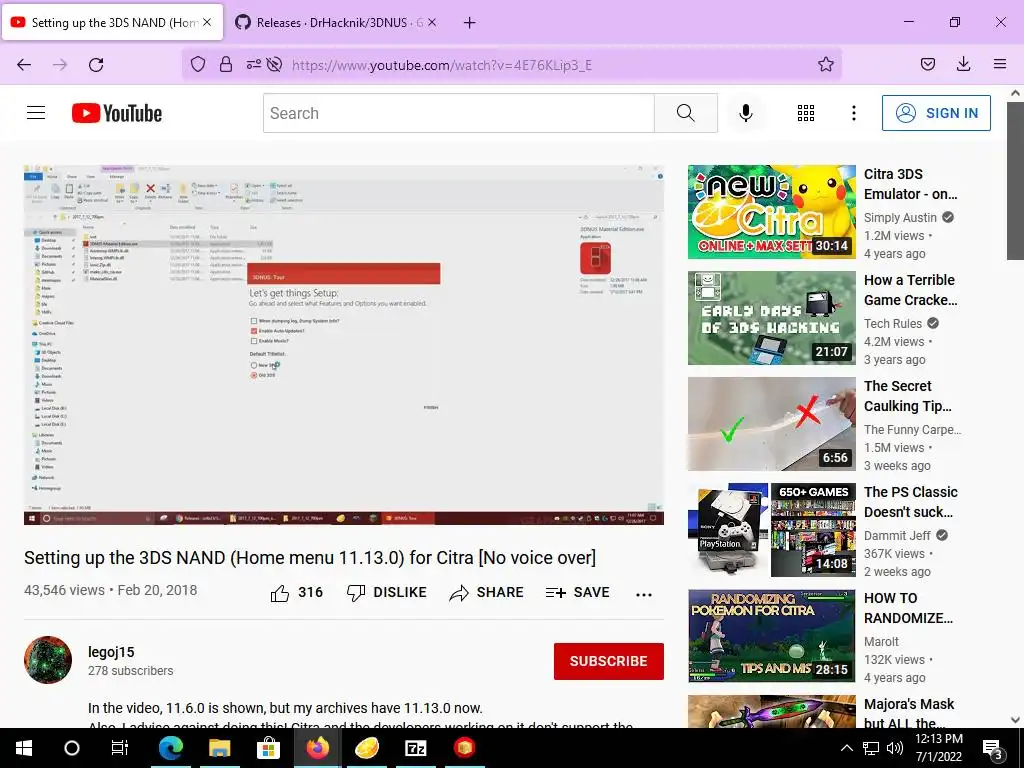The height and width of the screenshot is (768, 1024).
Task: Type in the YouTube Search field
Action: click(x=458, y=113)
